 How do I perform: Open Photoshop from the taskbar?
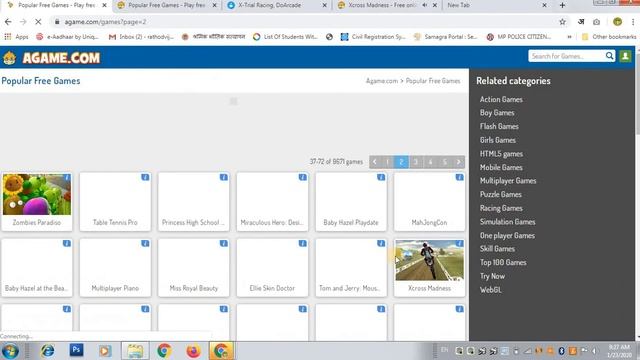76,350
